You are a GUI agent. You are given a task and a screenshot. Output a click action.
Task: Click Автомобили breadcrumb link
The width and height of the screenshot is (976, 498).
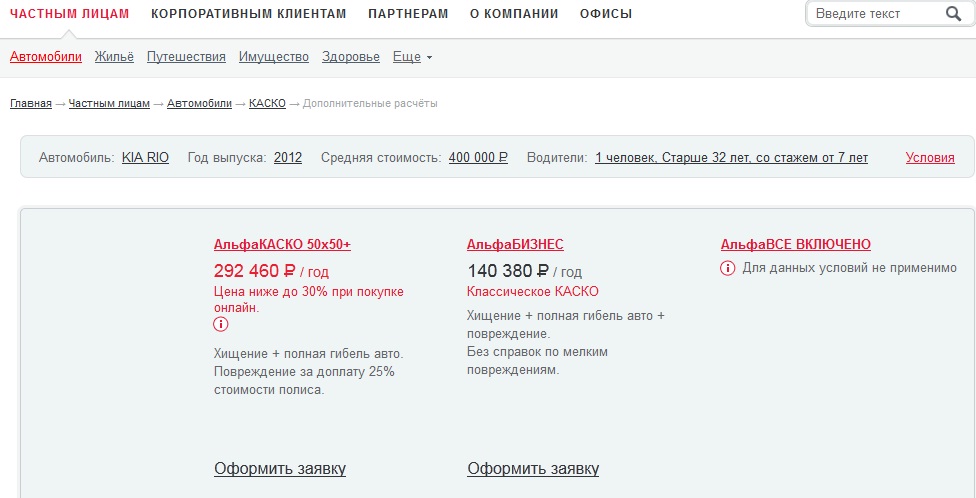click(x=199, y=103)
